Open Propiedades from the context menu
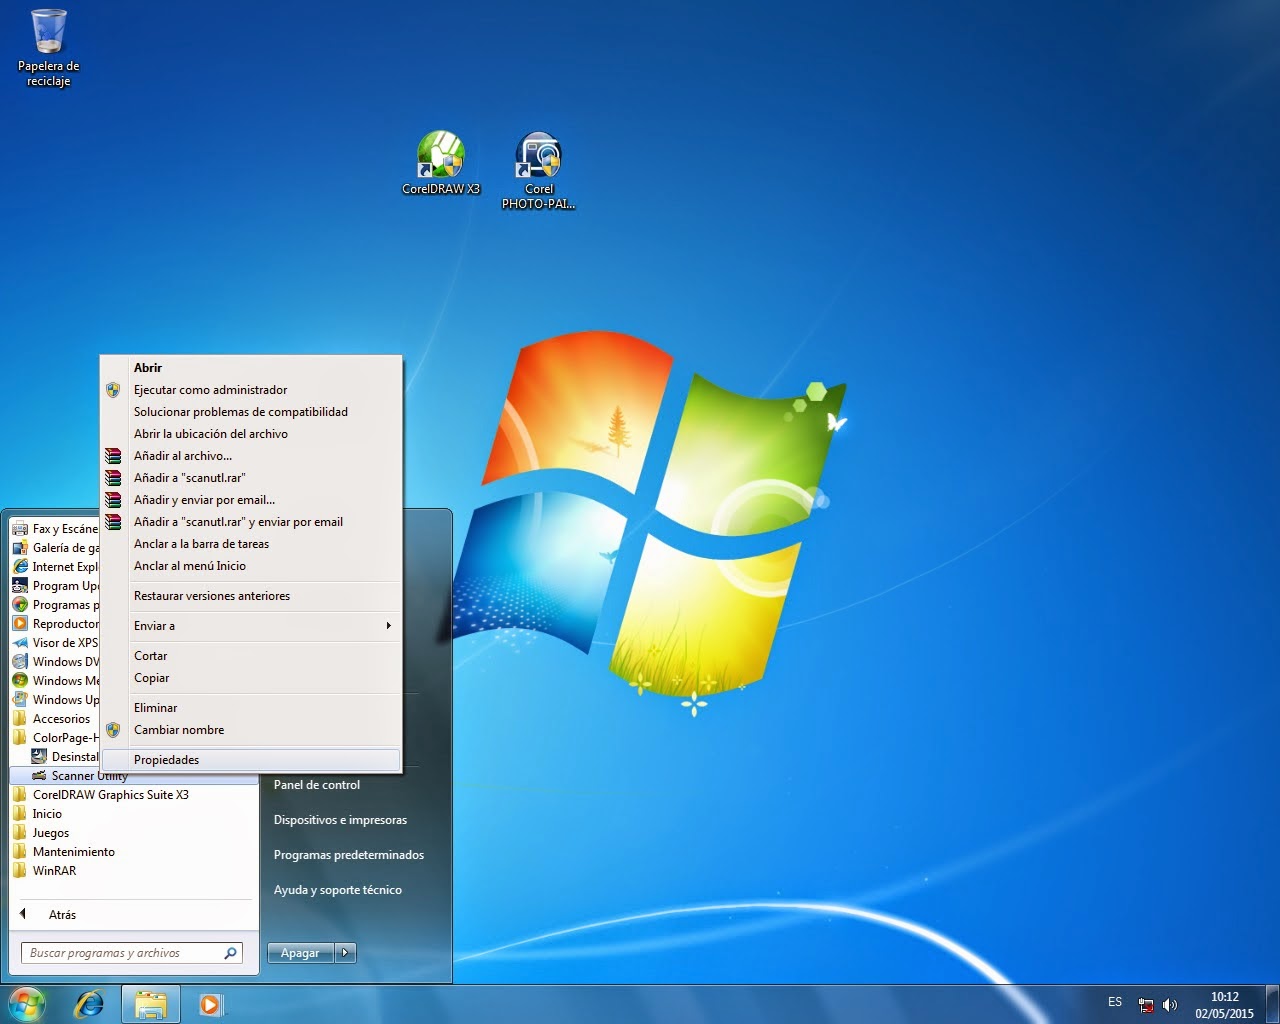The width and height of the screenshot is (1280, 1024). pyautogui.click(x=251, y=760)
